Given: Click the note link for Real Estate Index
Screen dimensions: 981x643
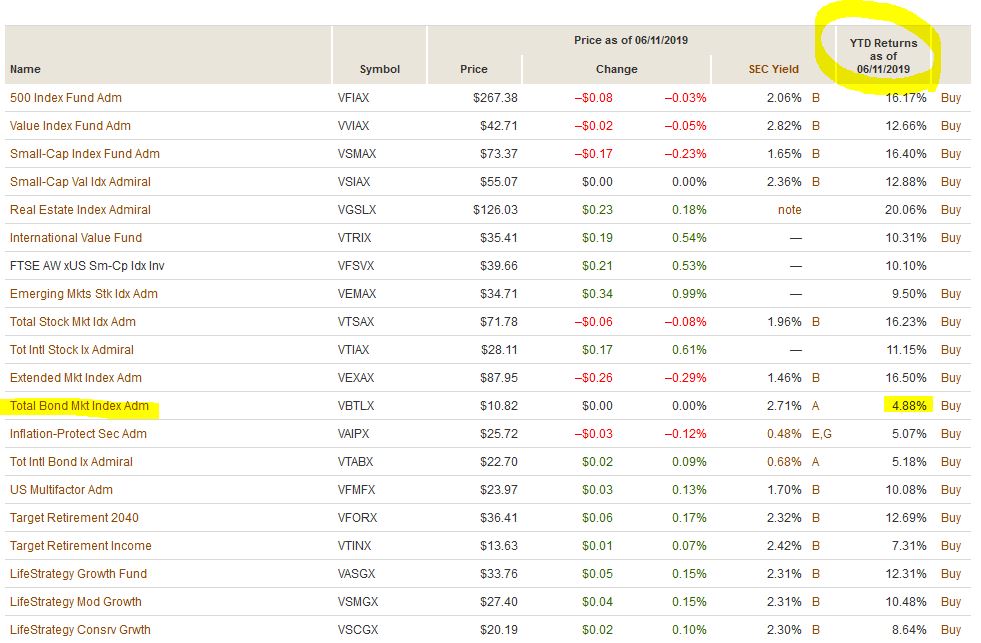Looking at the screenshot, I should [790, 210].
